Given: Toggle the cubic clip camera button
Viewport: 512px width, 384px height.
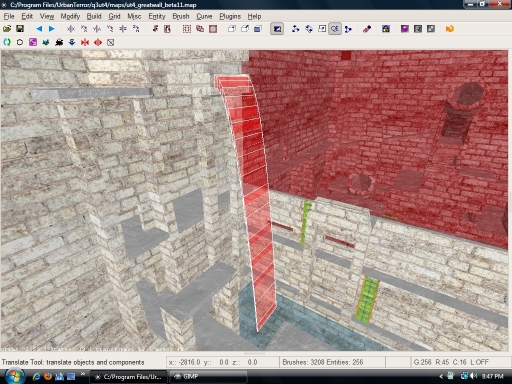Looking at the screenshot, I should (277, 29).
